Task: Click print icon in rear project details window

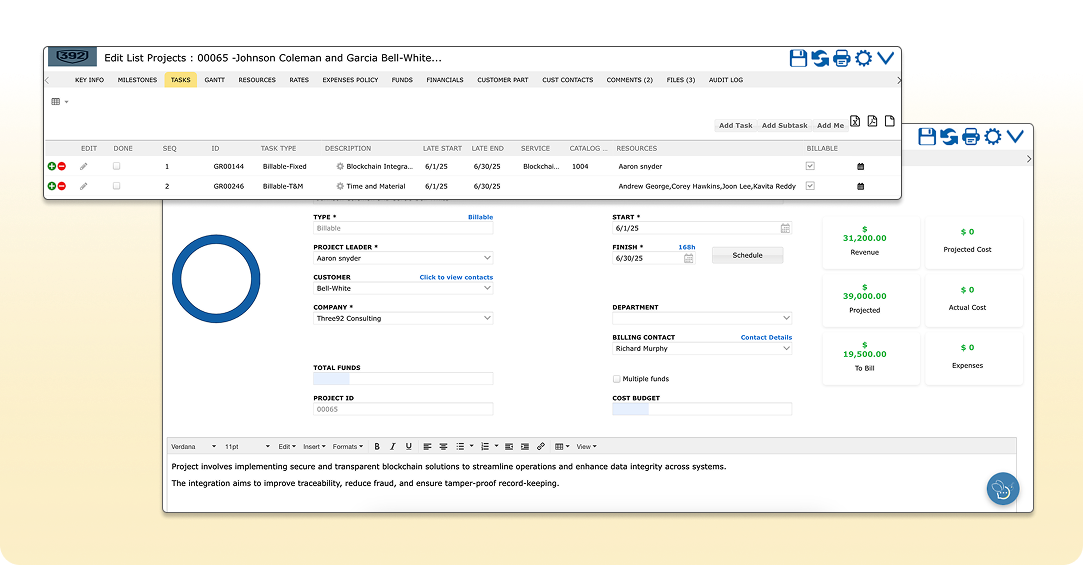Action: [x=970, y=137]
